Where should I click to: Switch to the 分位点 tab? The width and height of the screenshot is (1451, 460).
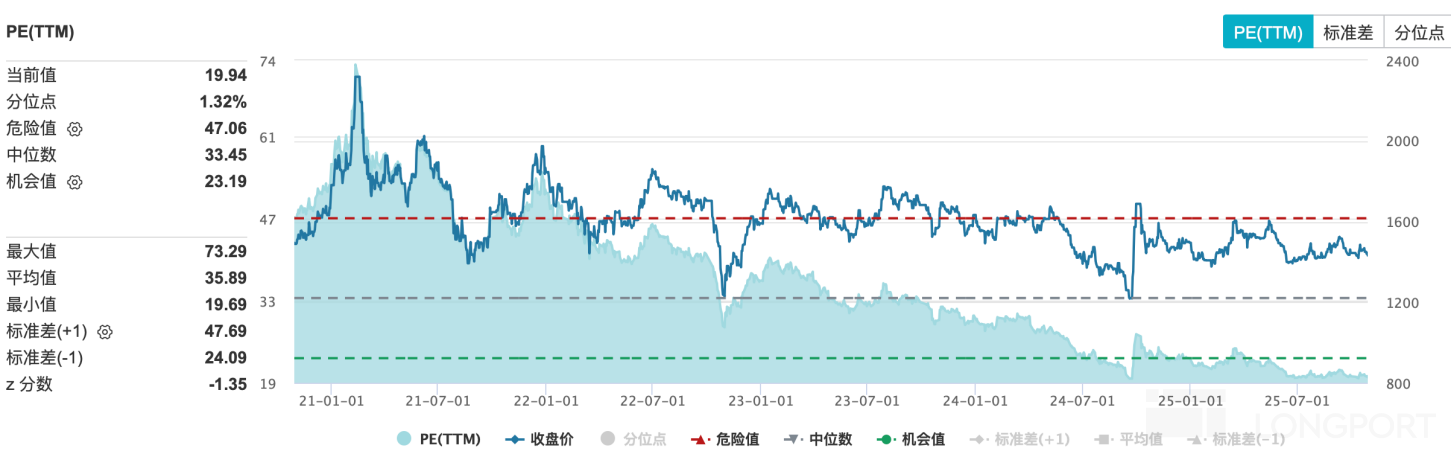[x=1418, y=32]
